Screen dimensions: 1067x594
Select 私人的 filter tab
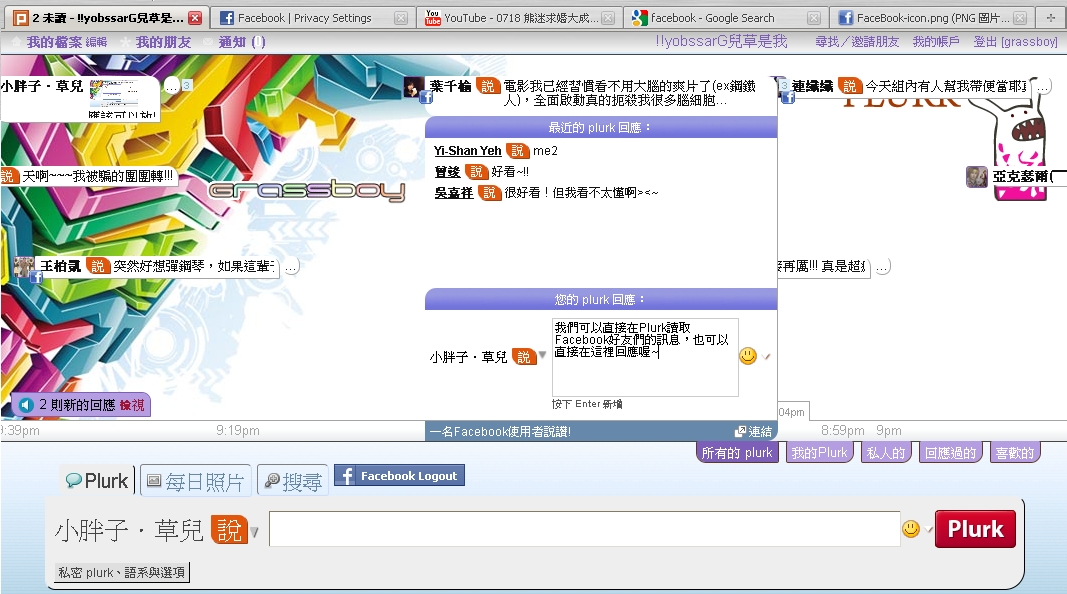[886, 452]
